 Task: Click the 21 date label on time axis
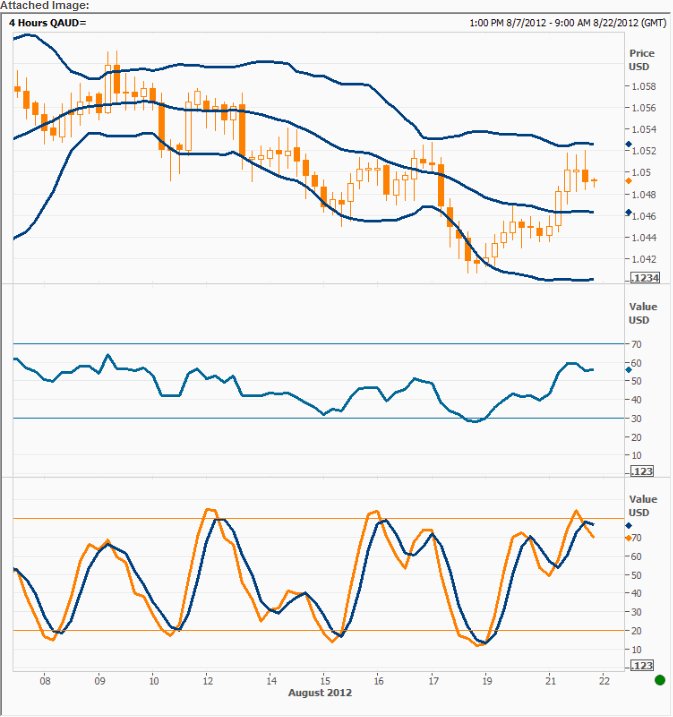[x=550, y=681]
